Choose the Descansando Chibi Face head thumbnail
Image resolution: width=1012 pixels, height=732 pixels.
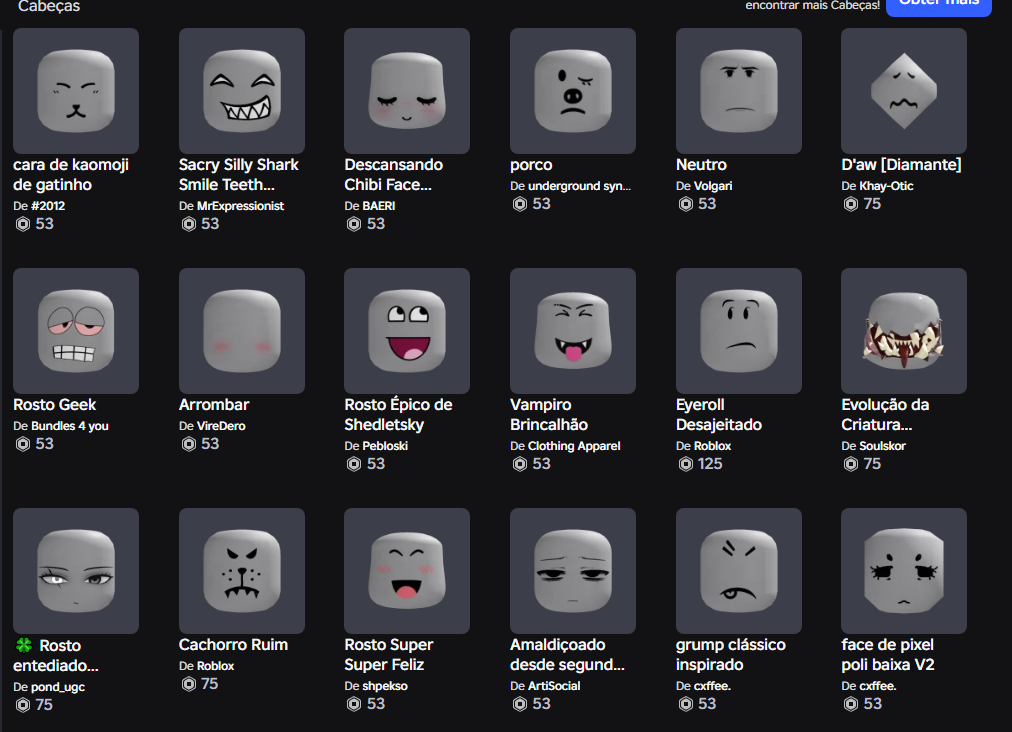tap(407, 91)
